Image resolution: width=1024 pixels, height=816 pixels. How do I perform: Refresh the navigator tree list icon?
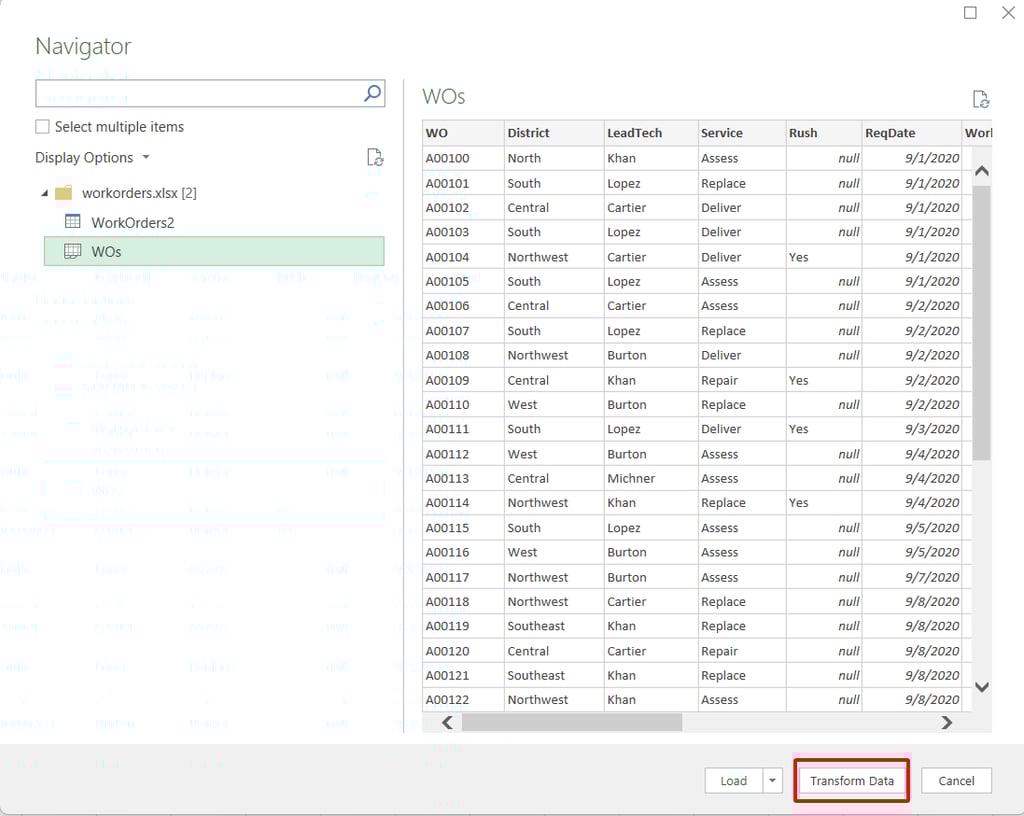coord(375,157)
